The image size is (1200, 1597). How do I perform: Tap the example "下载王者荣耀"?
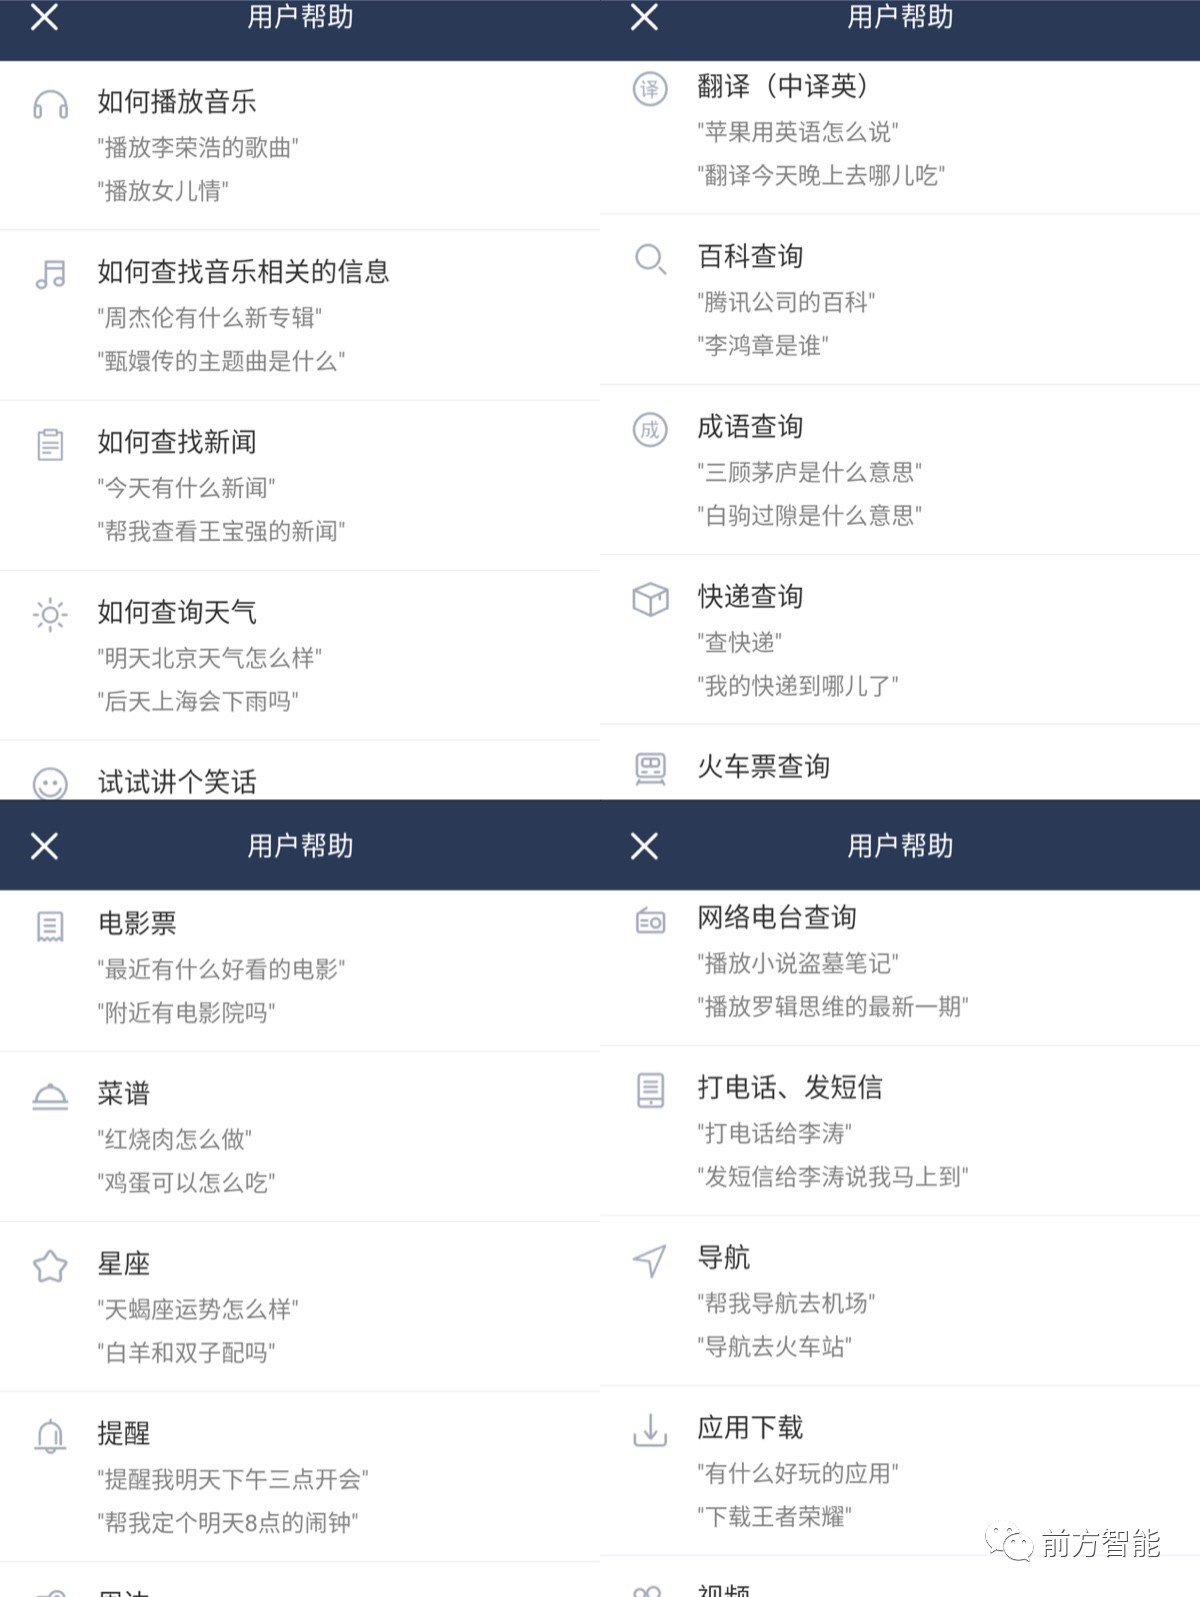(x=774, y=1516)
